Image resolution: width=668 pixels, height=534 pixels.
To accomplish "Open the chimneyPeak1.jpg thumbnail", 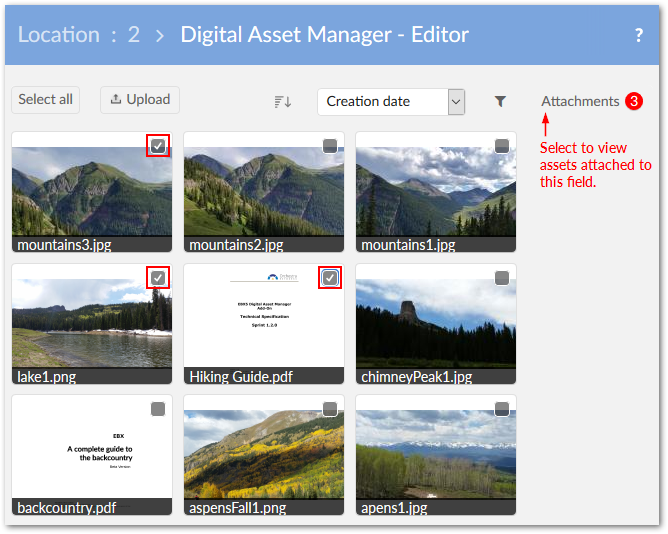I will tap(436, 323).
